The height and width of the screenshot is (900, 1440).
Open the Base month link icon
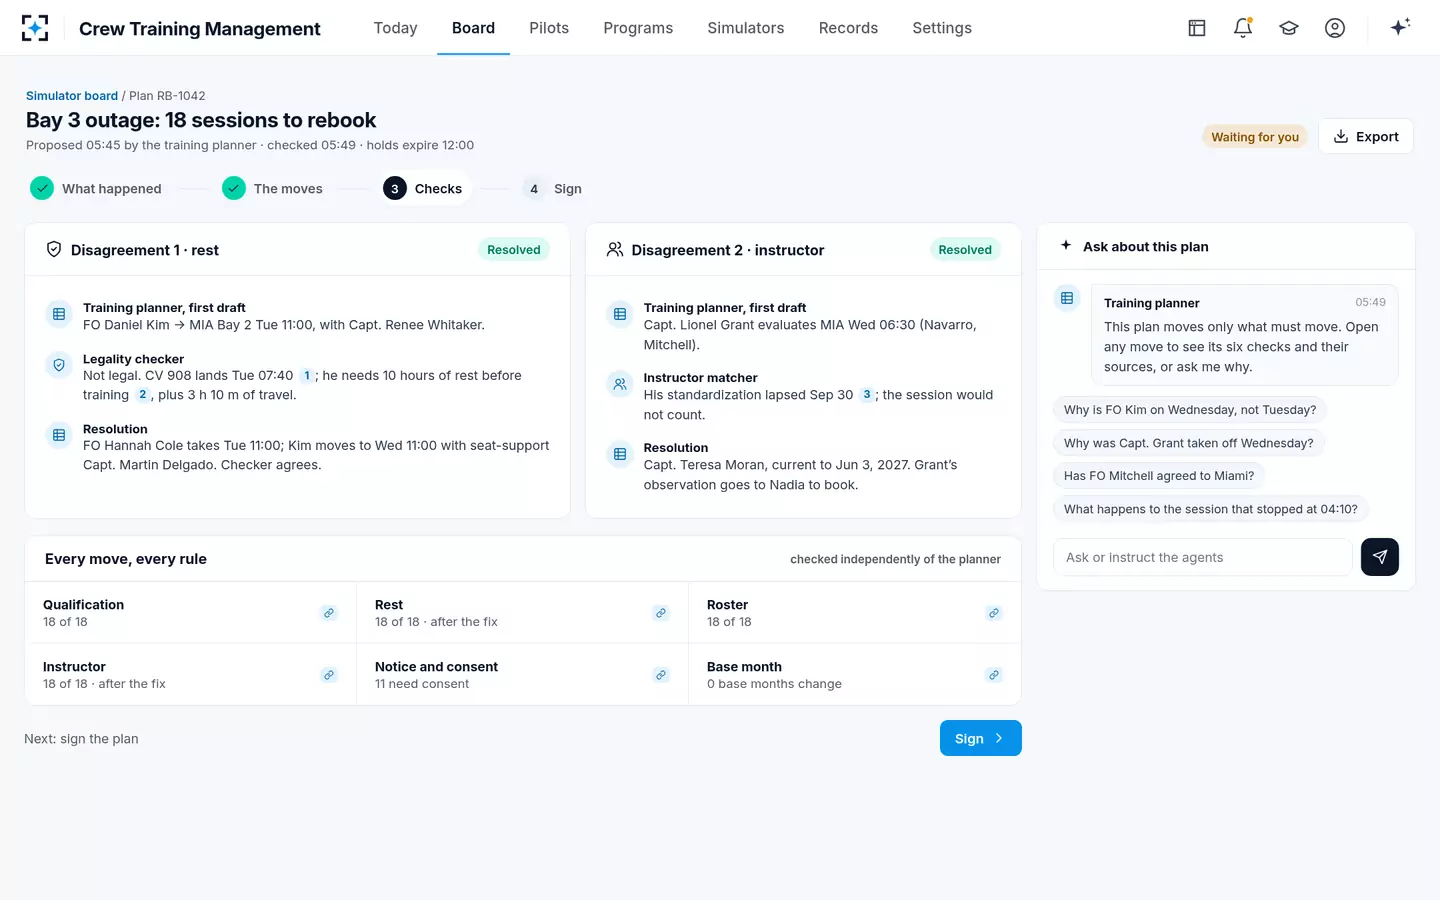994,675
